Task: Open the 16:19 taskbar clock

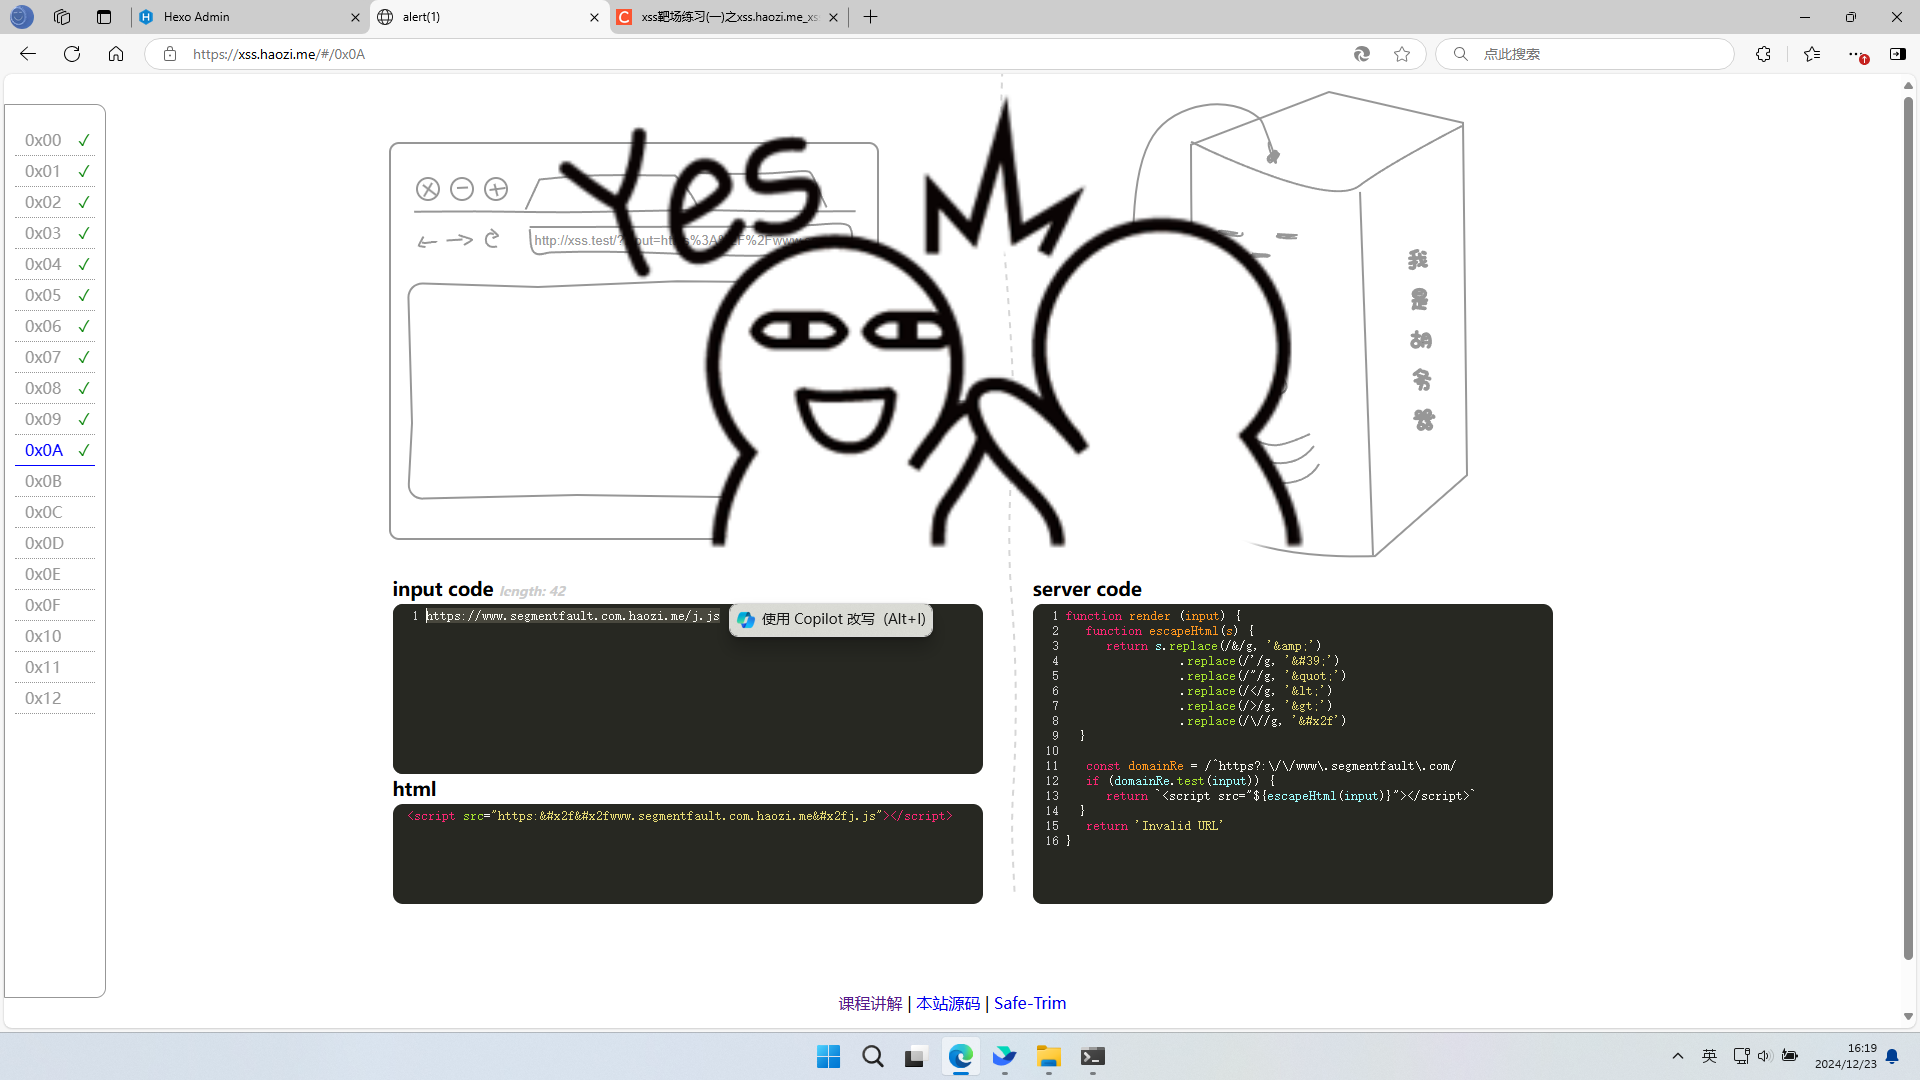Action: pyautogui.click(x=1846, y=1056)
